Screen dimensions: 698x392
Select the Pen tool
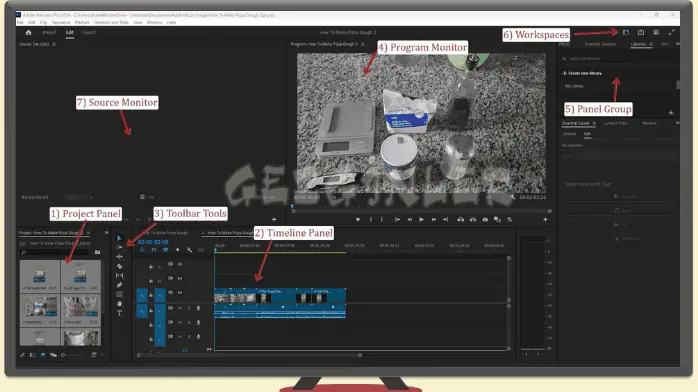(119, 285)
